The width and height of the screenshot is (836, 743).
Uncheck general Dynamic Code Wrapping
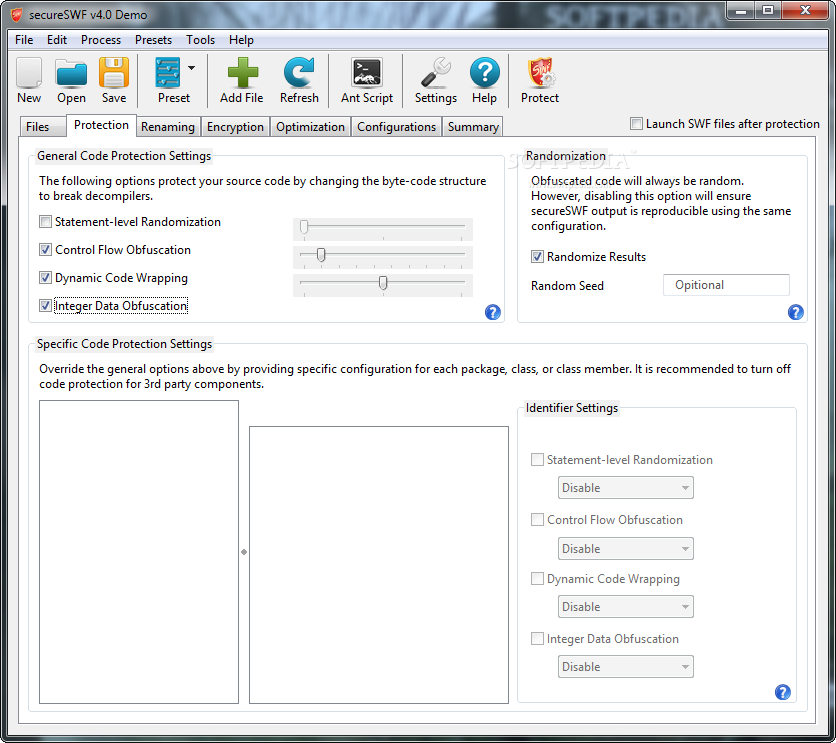tap(45, 278)
